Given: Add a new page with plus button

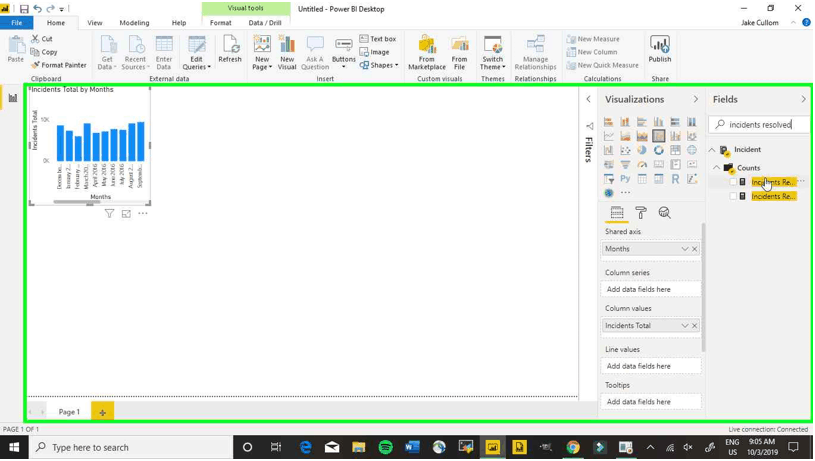Looking at the screenshot, I should [x=102, y=412].
